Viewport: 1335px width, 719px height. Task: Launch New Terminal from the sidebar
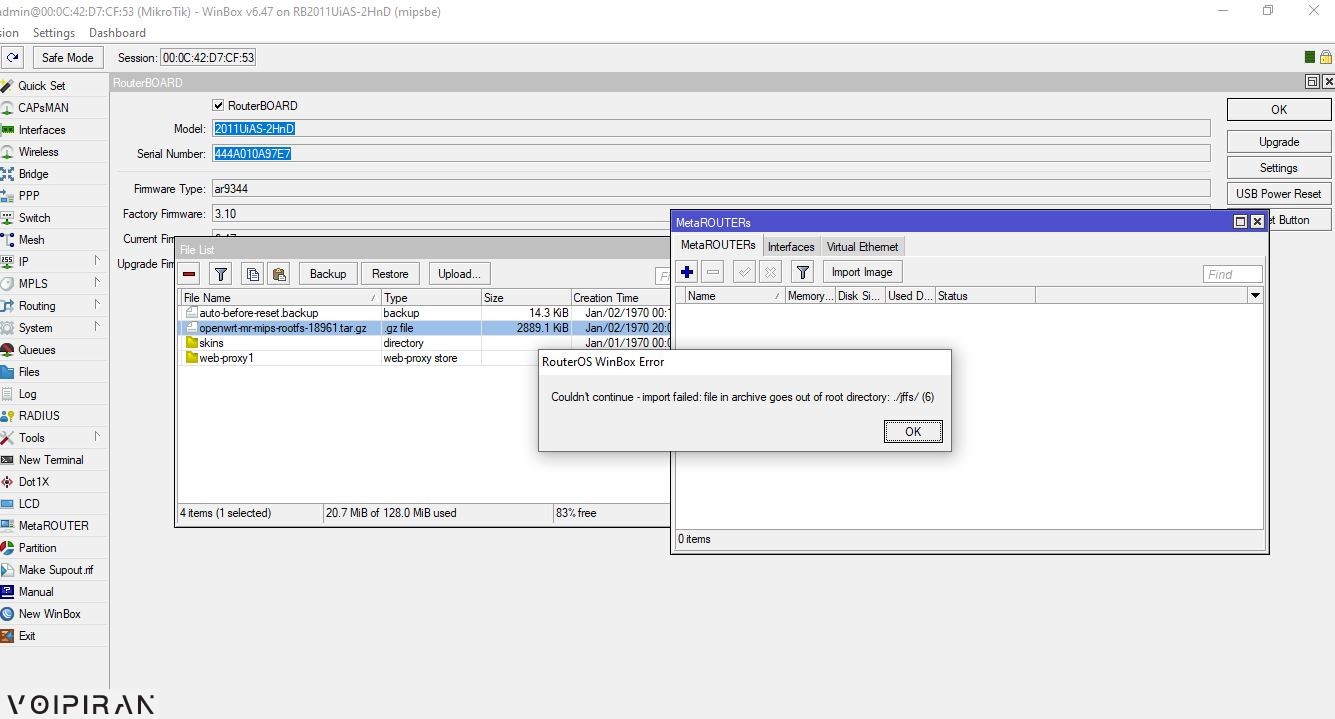pos(51,460)
